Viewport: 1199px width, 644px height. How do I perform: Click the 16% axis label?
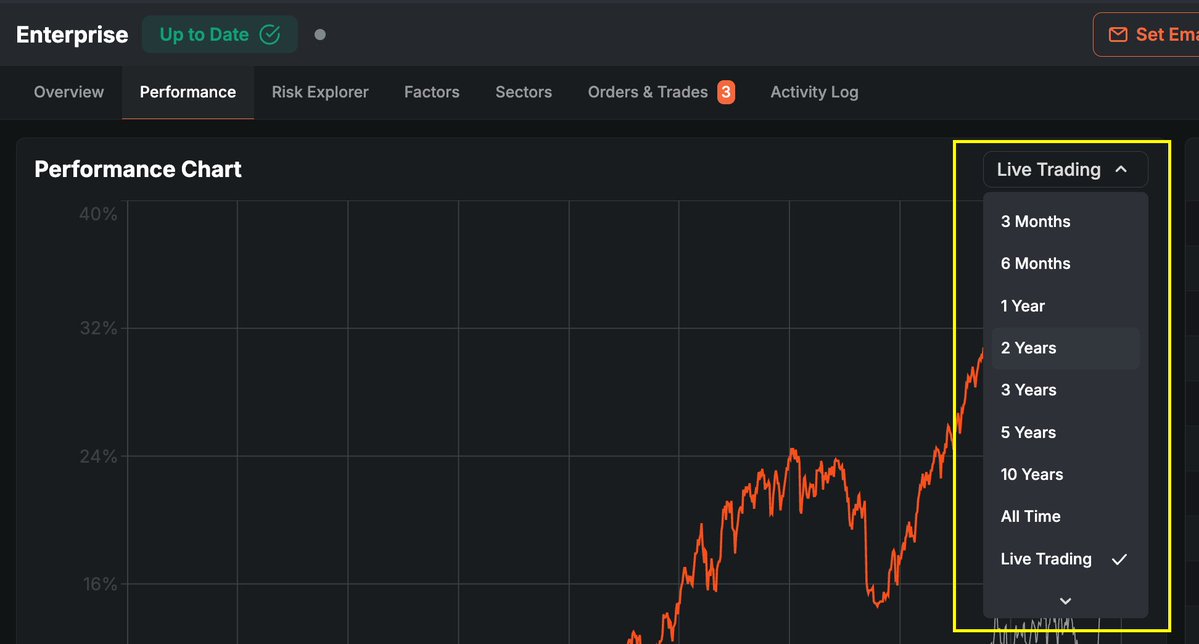[99, 584]
